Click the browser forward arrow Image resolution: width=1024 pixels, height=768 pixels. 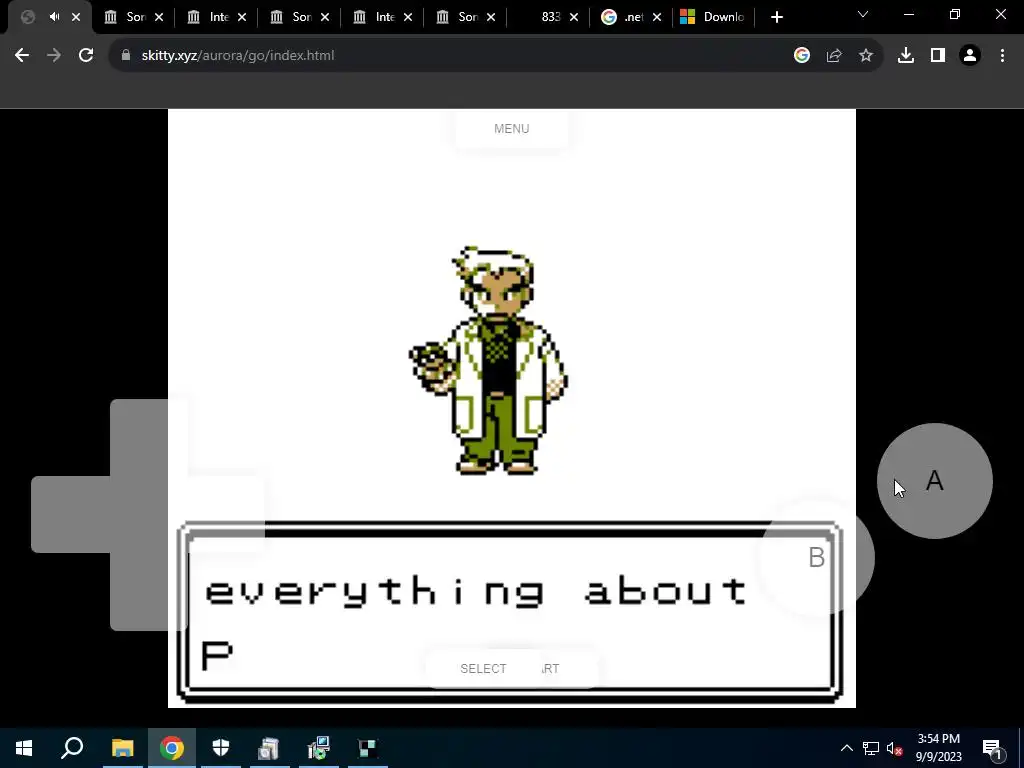point(54,56)
